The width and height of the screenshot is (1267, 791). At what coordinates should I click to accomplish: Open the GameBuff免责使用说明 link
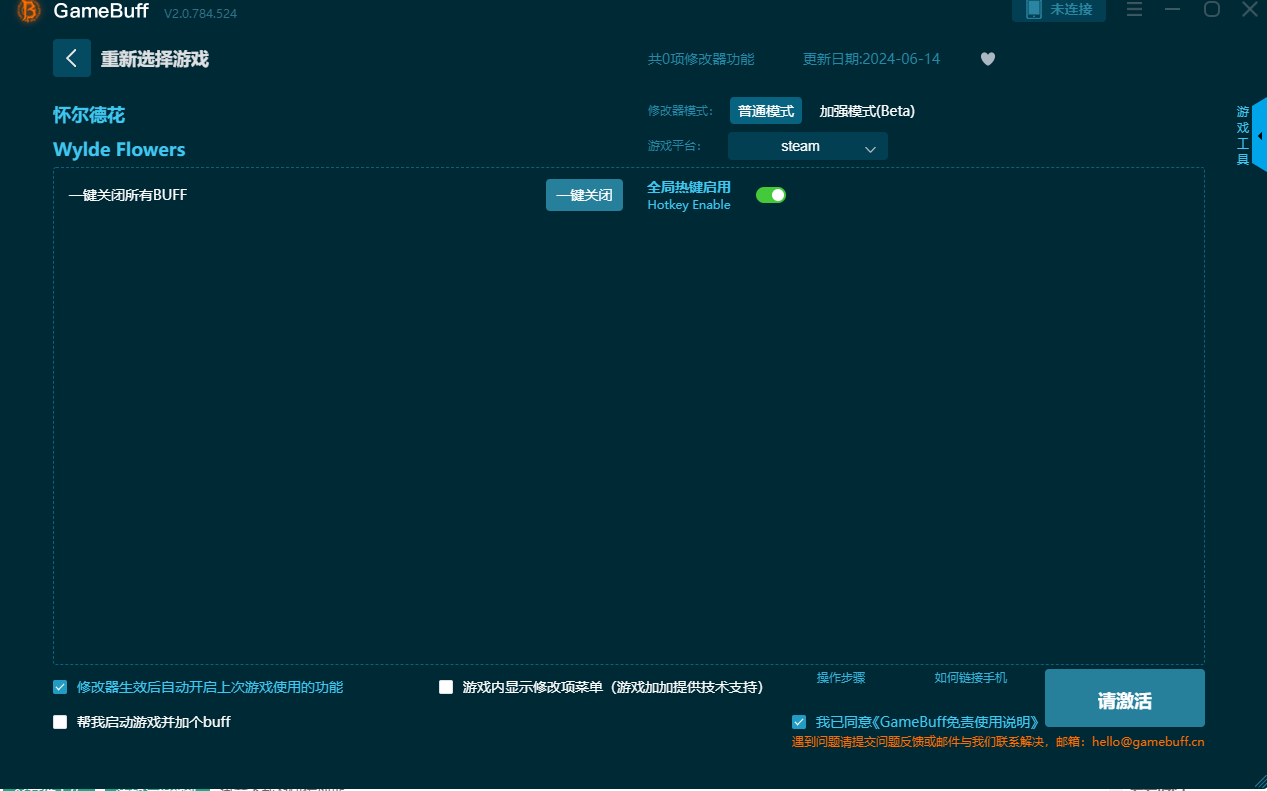click(957, 722)
